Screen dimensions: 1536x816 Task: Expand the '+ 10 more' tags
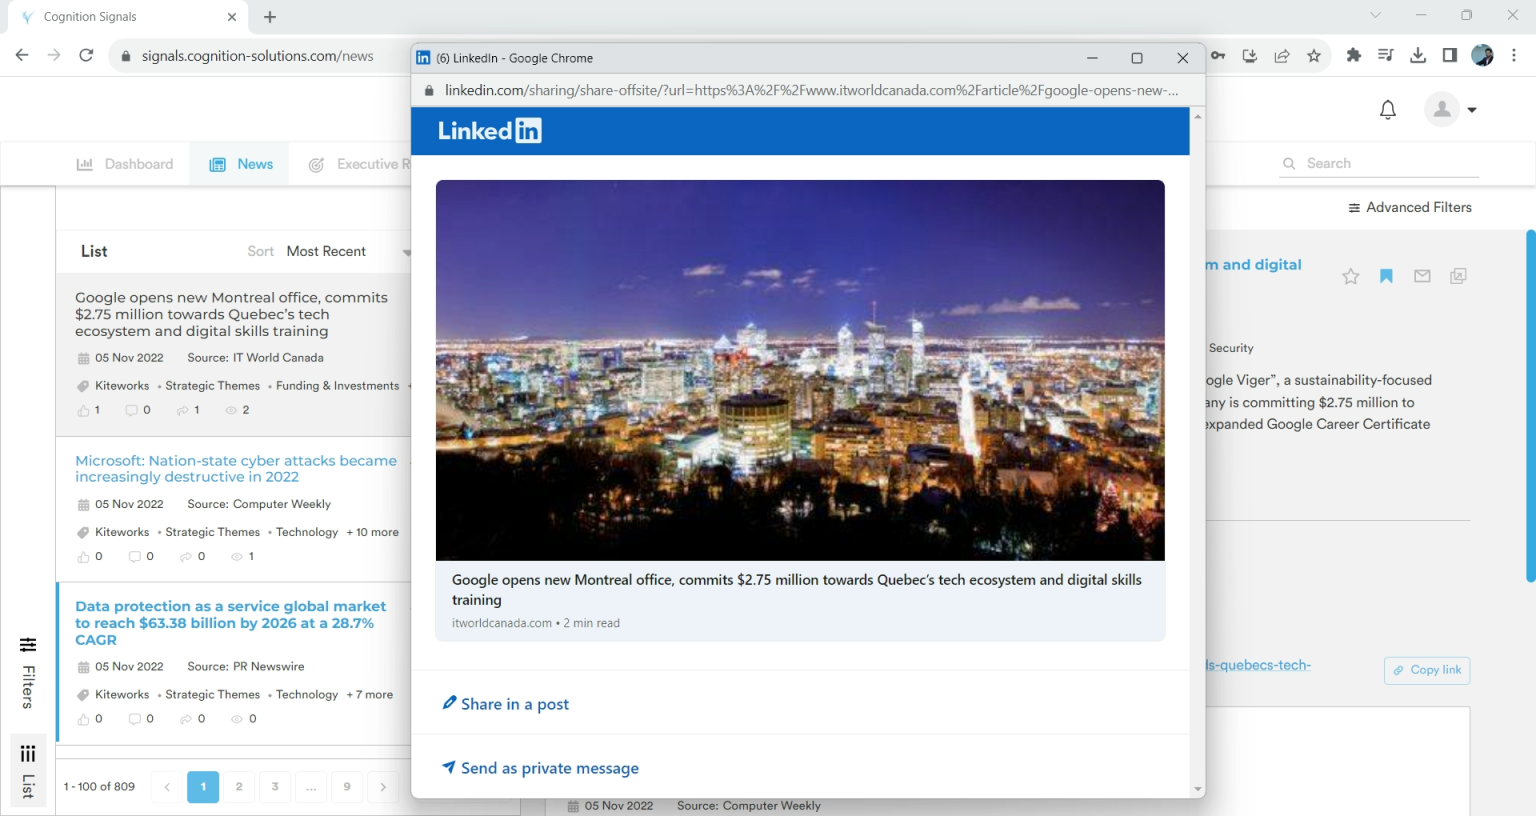(x=373, y=532)
